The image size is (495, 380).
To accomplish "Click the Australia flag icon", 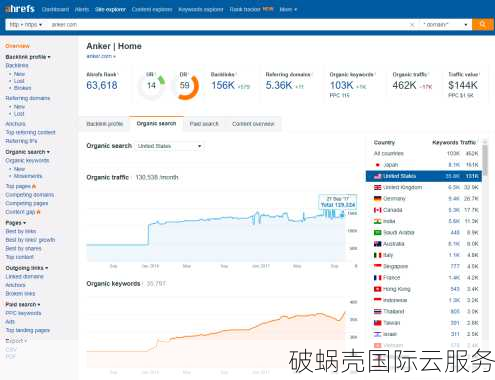I will click(x=377, y=244).
